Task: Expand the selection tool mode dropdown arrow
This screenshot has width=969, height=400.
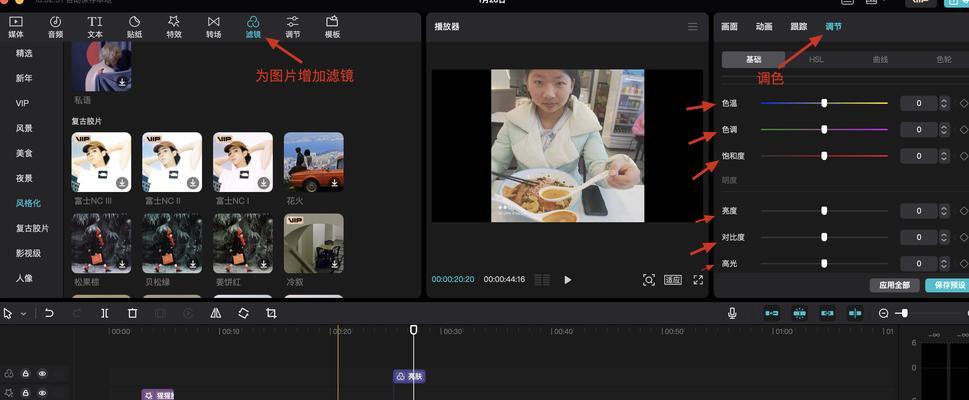Action: click(x=23, y=314)
